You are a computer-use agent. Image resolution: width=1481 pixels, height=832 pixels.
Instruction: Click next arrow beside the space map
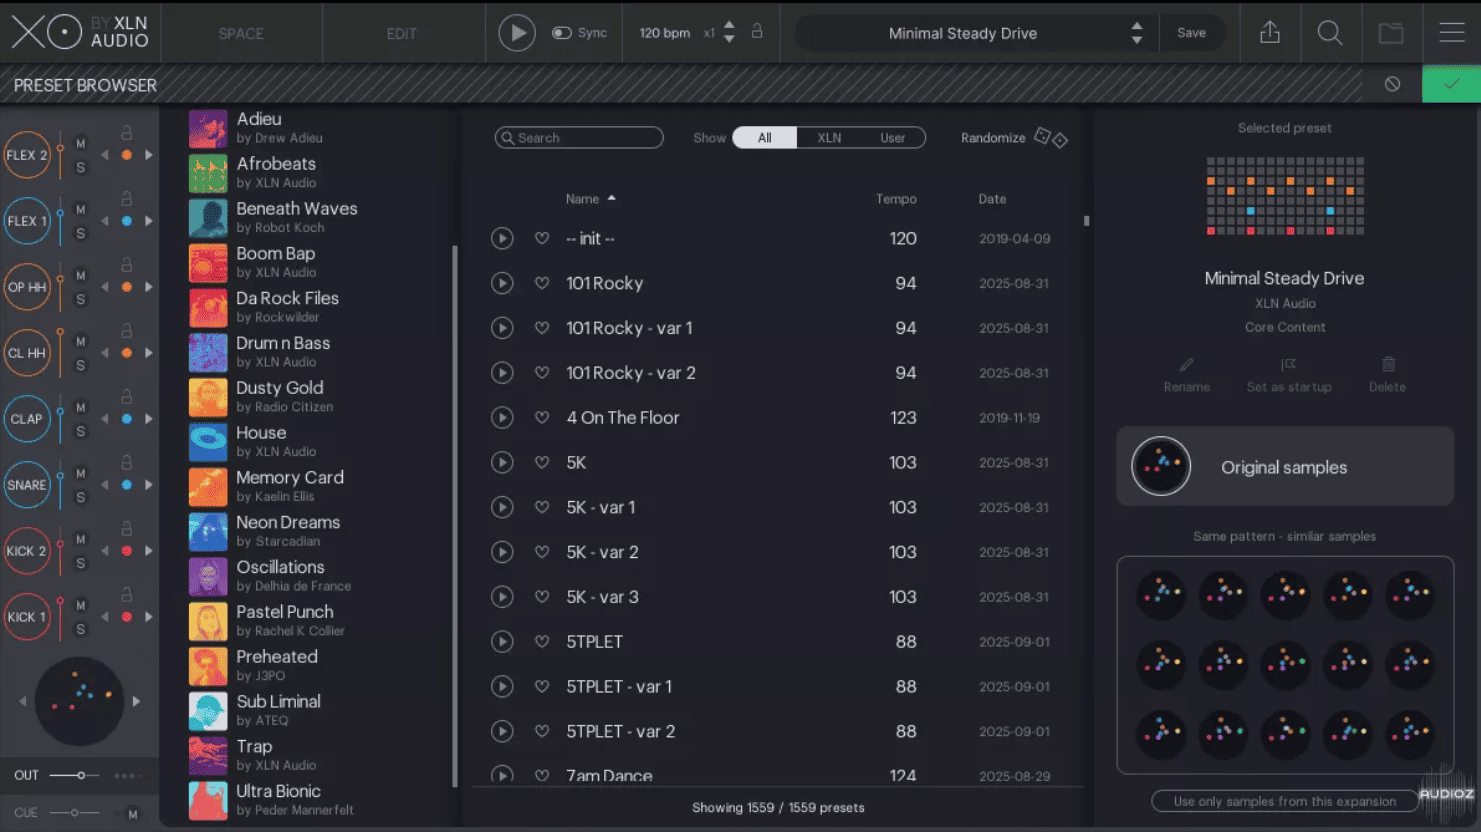point(137,701)
